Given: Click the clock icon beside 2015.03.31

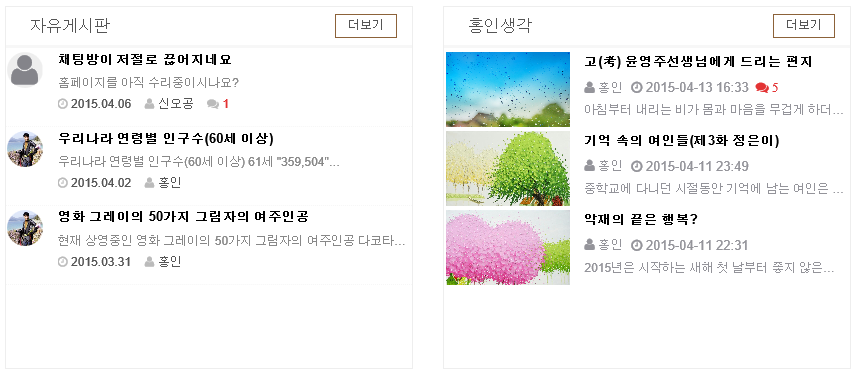Looking at the screenshot, I should tap(63, 262).
